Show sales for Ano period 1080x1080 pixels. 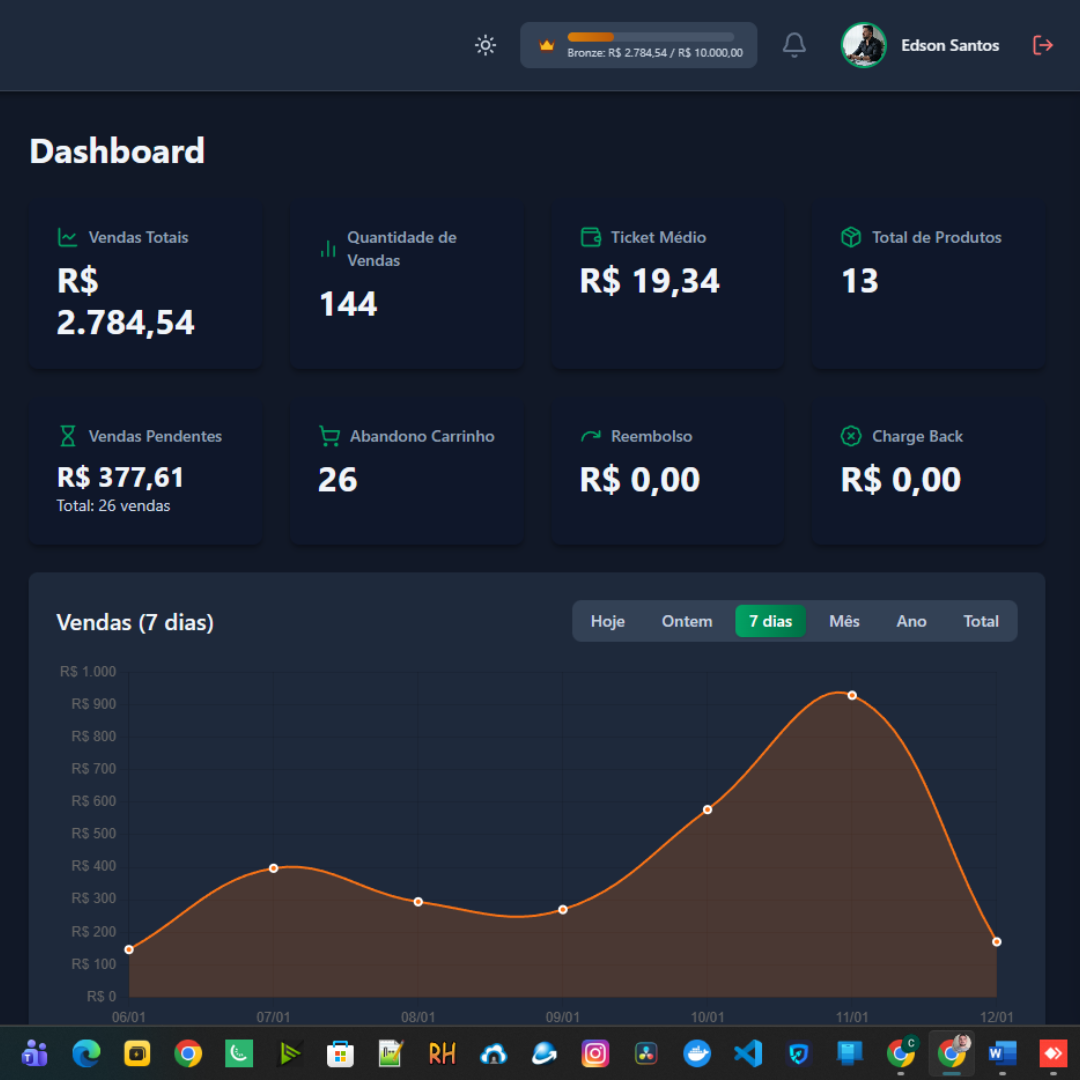911,621
